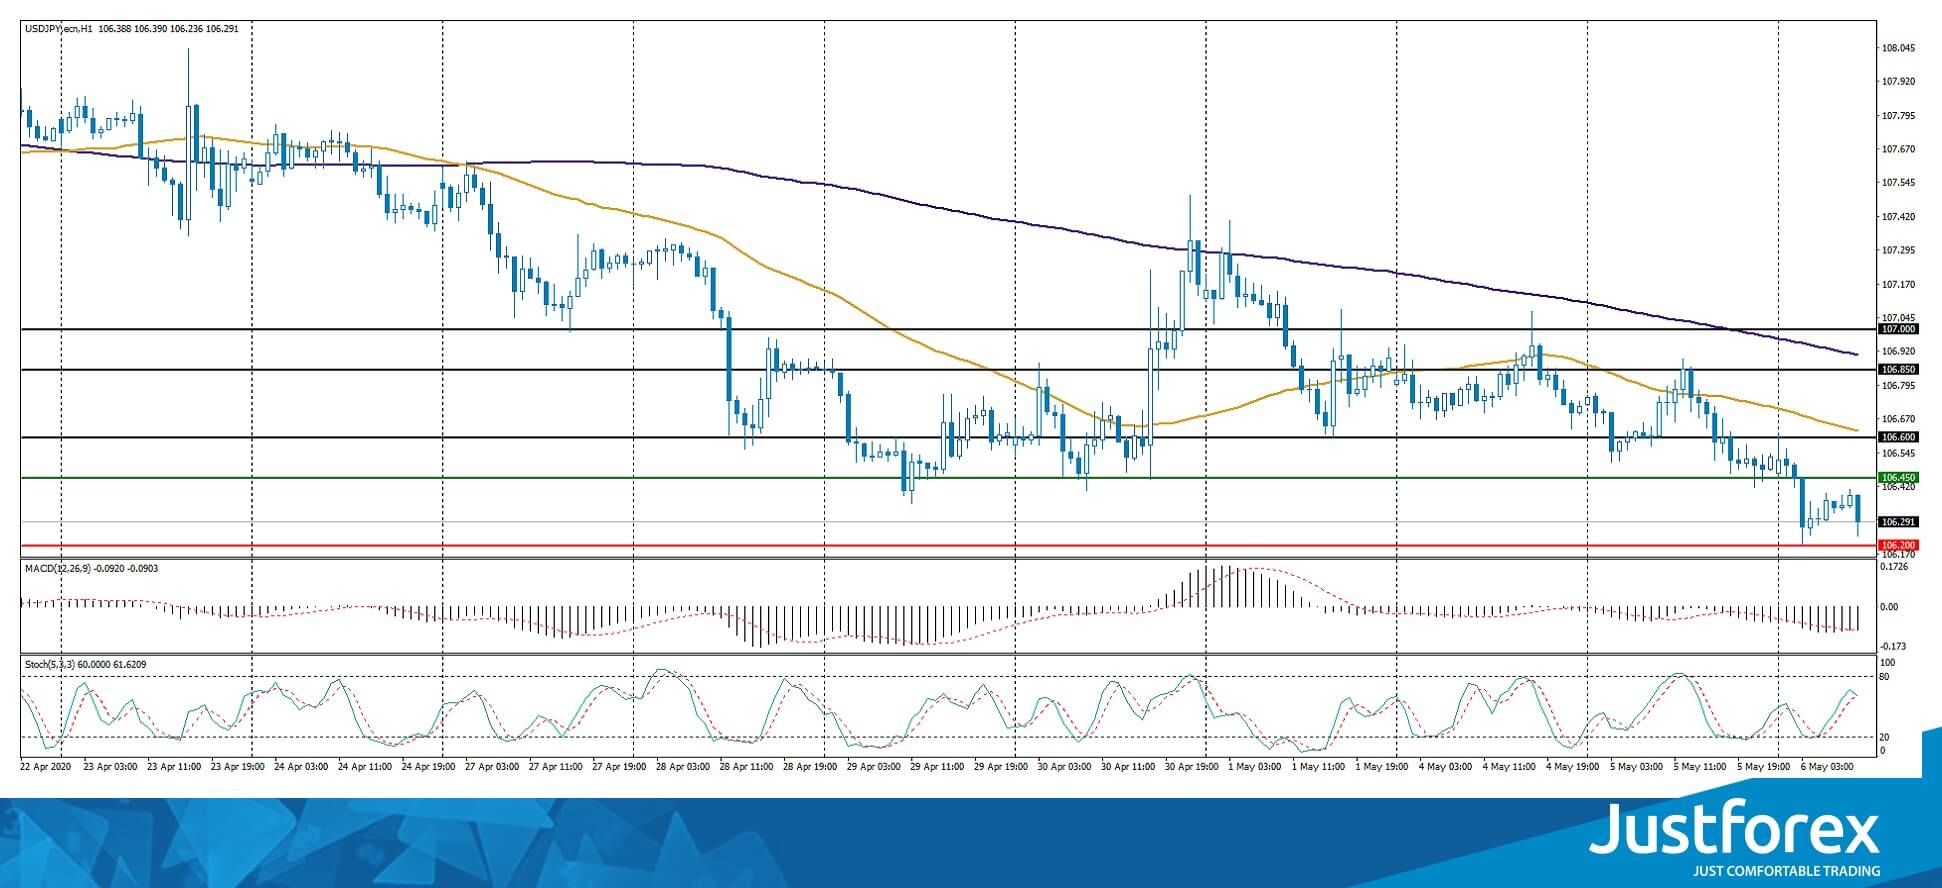1942x888 pixels.
Task: Select the 23 Apr 03:00 time label
Action: pos(111,767)
